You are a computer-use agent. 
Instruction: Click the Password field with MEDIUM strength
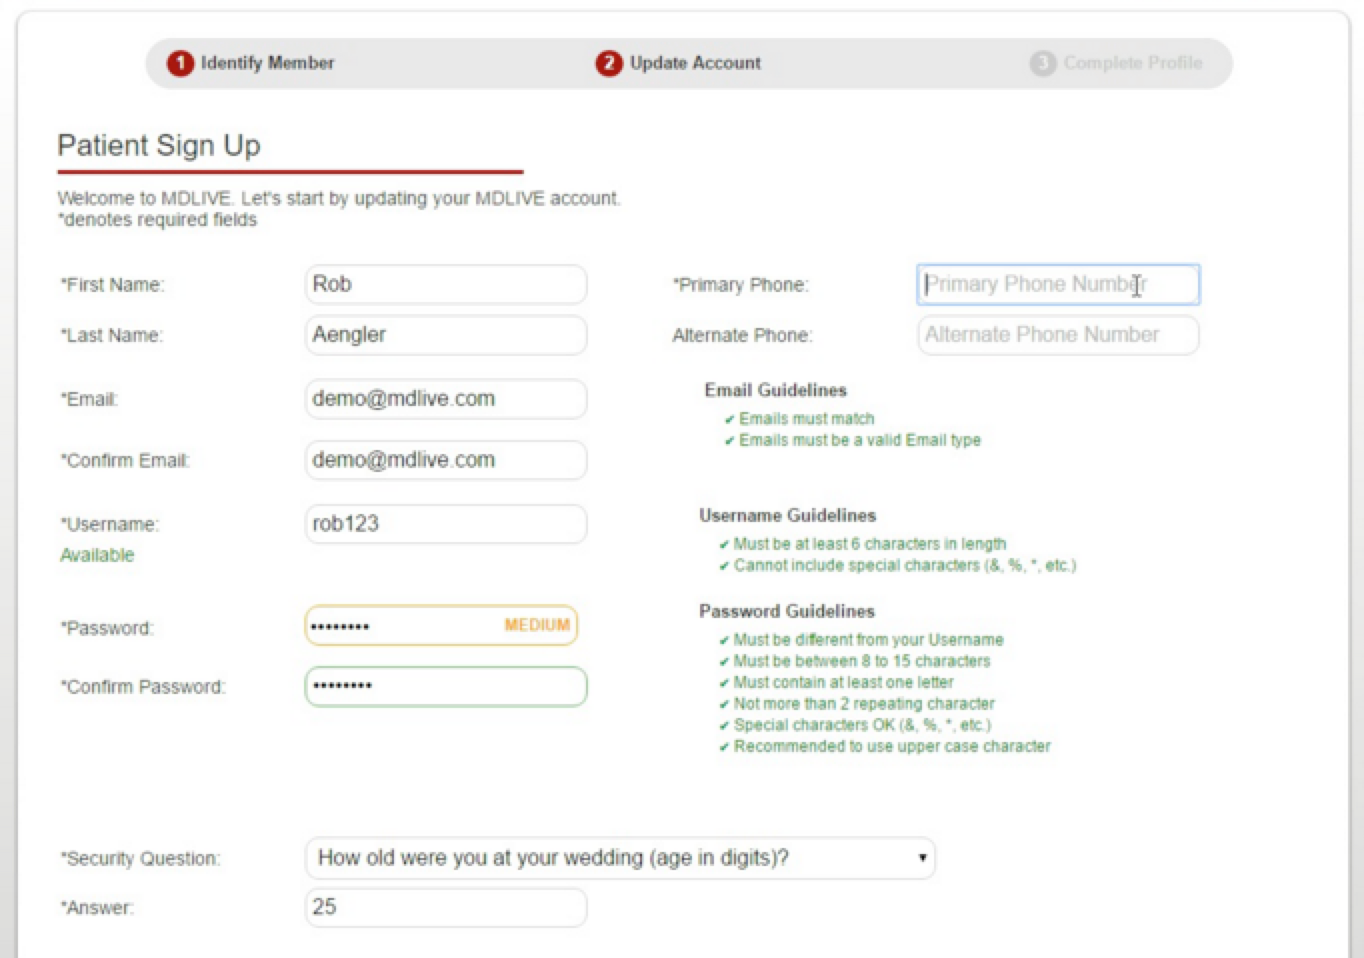pyautogui.click(x=441, y=626)
